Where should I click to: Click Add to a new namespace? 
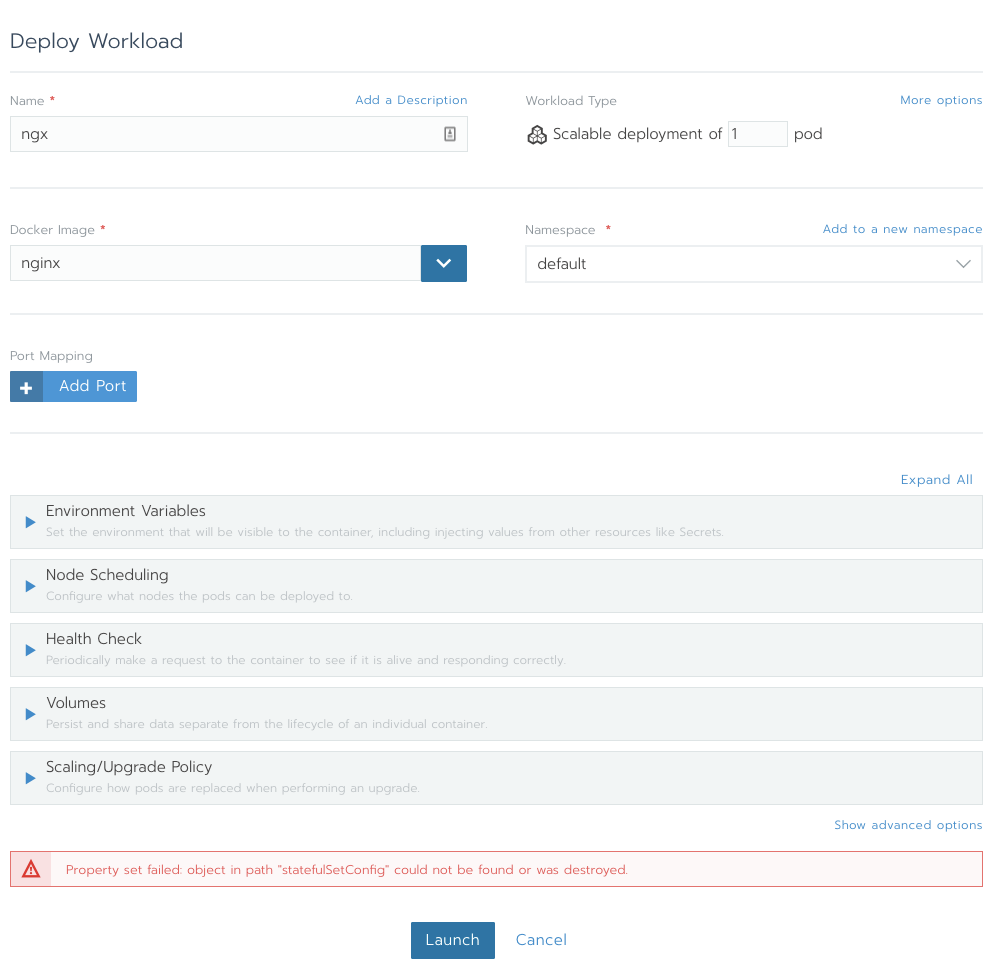(x=903, y=229)
